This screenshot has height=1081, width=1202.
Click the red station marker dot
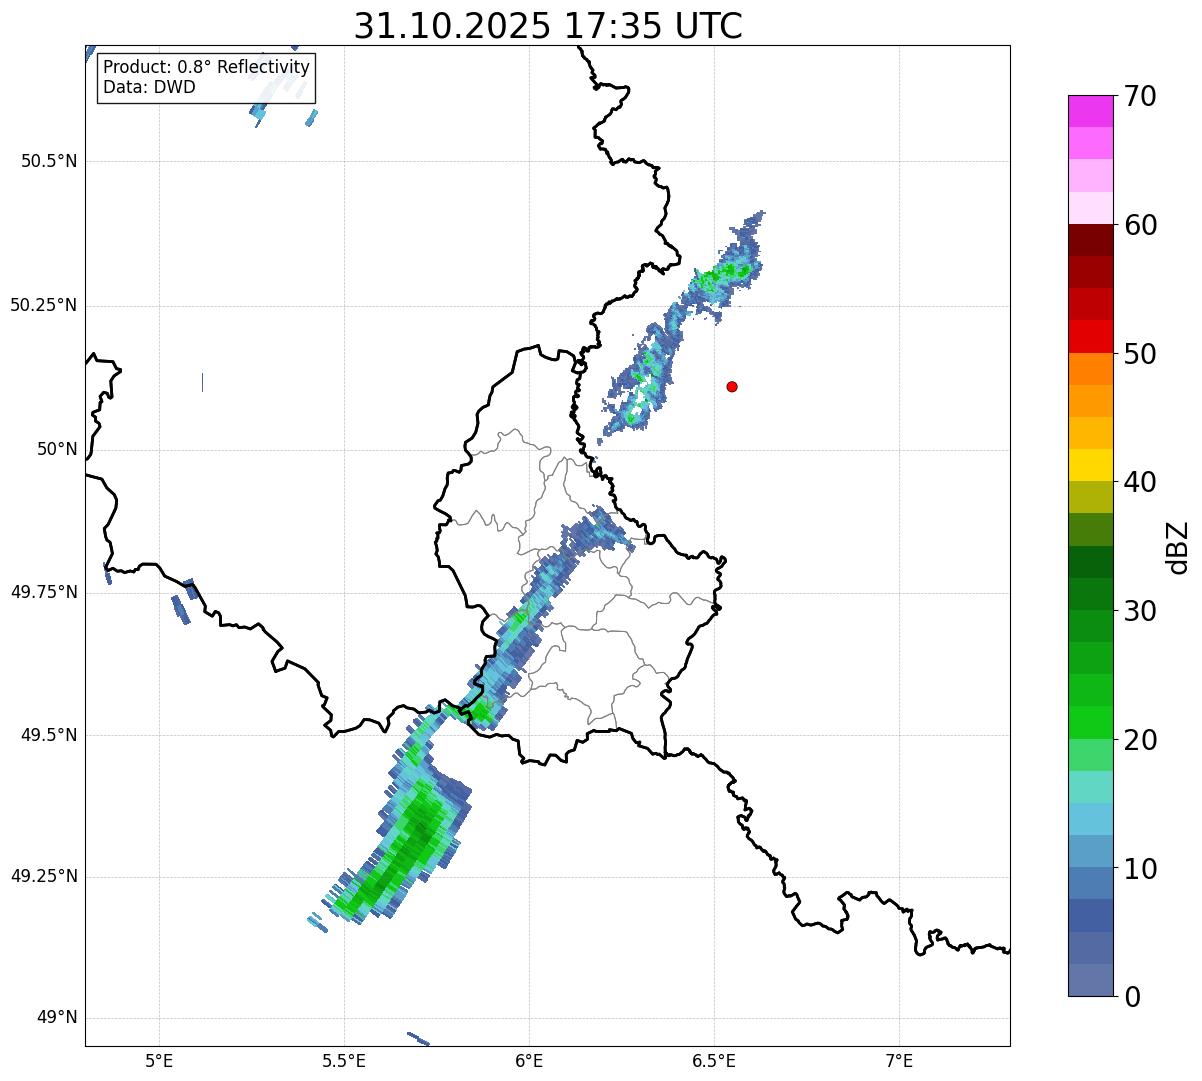[732, 386]
